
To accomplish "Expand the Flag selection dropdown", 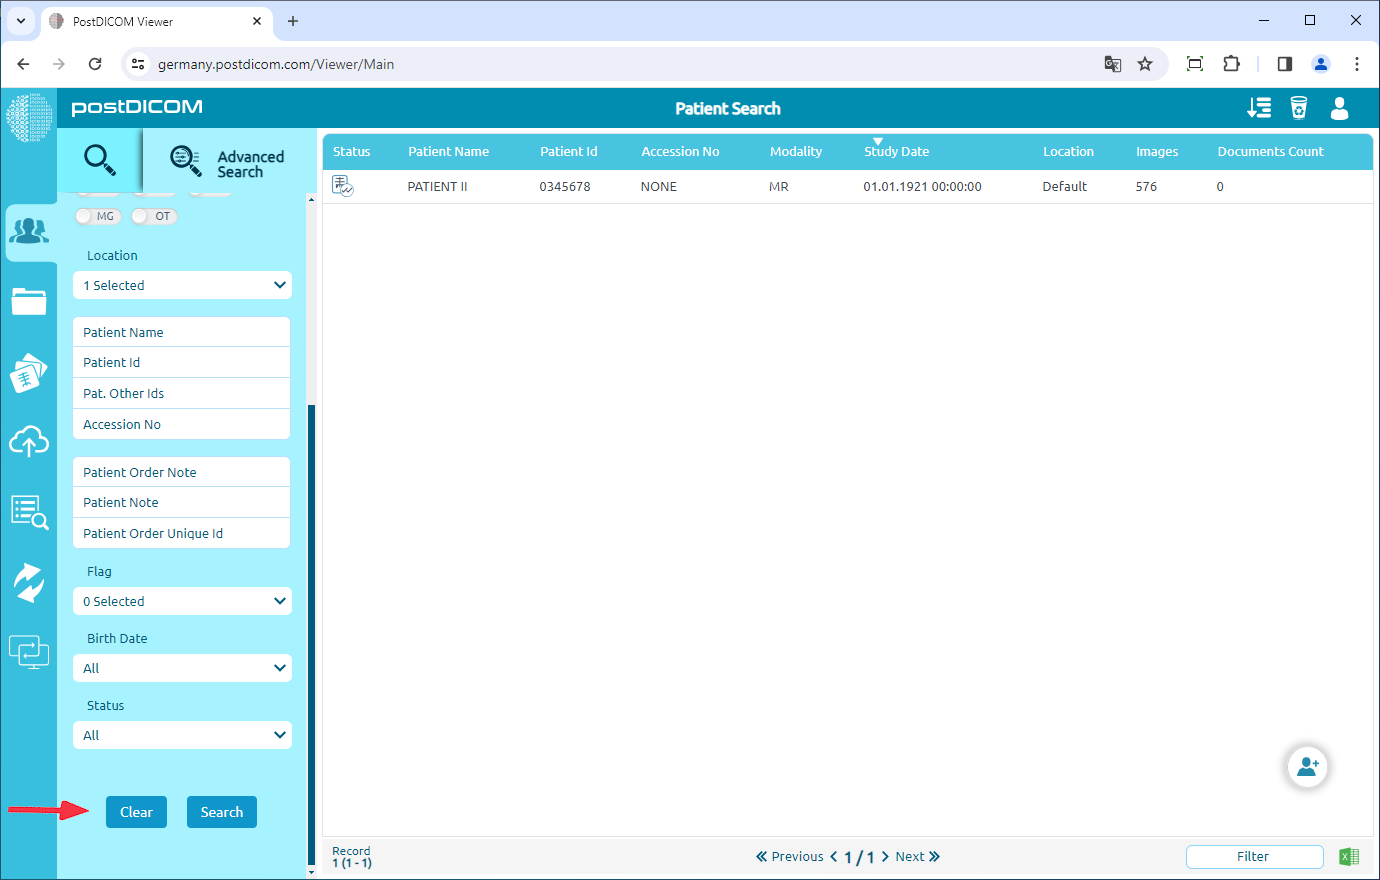I will [182, 601].
